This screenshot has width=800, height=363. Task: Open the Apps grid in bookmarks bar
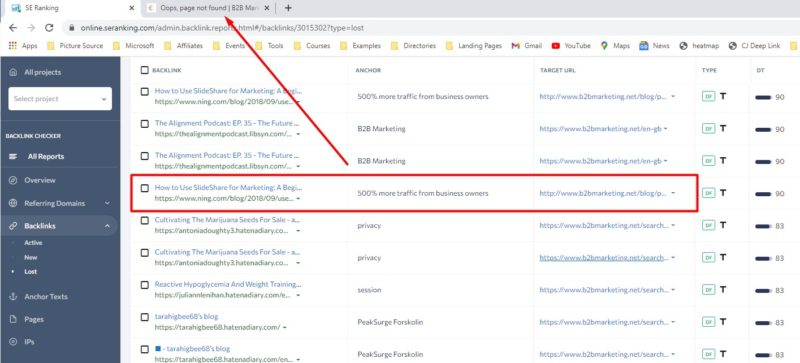(x=23, y=46)
